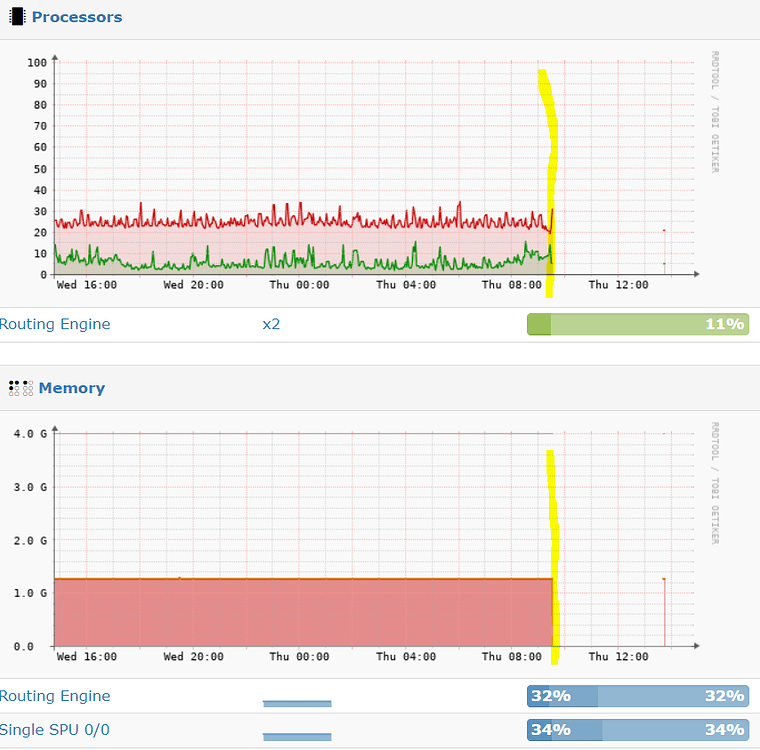Viewport: 760px width, 750px height.
Task: Click the 11% Routing Engine usage bar
Action: click(x=638, y=324)
